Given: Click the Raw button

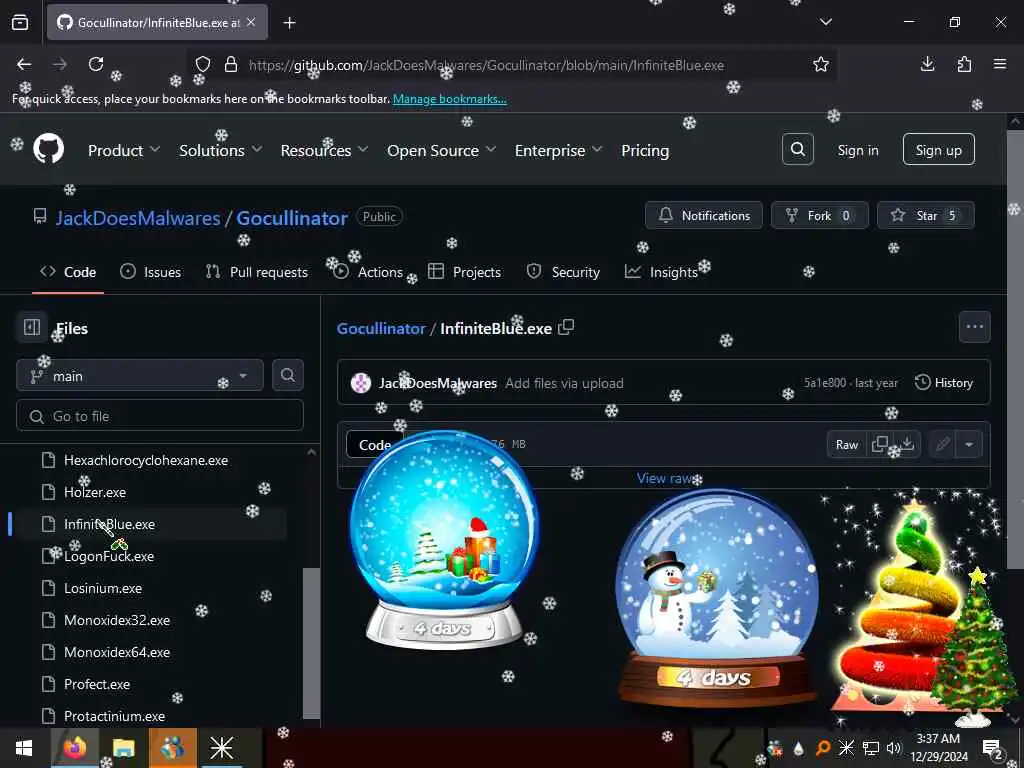Looking at the screenshot, I should (x=847, y=445).
